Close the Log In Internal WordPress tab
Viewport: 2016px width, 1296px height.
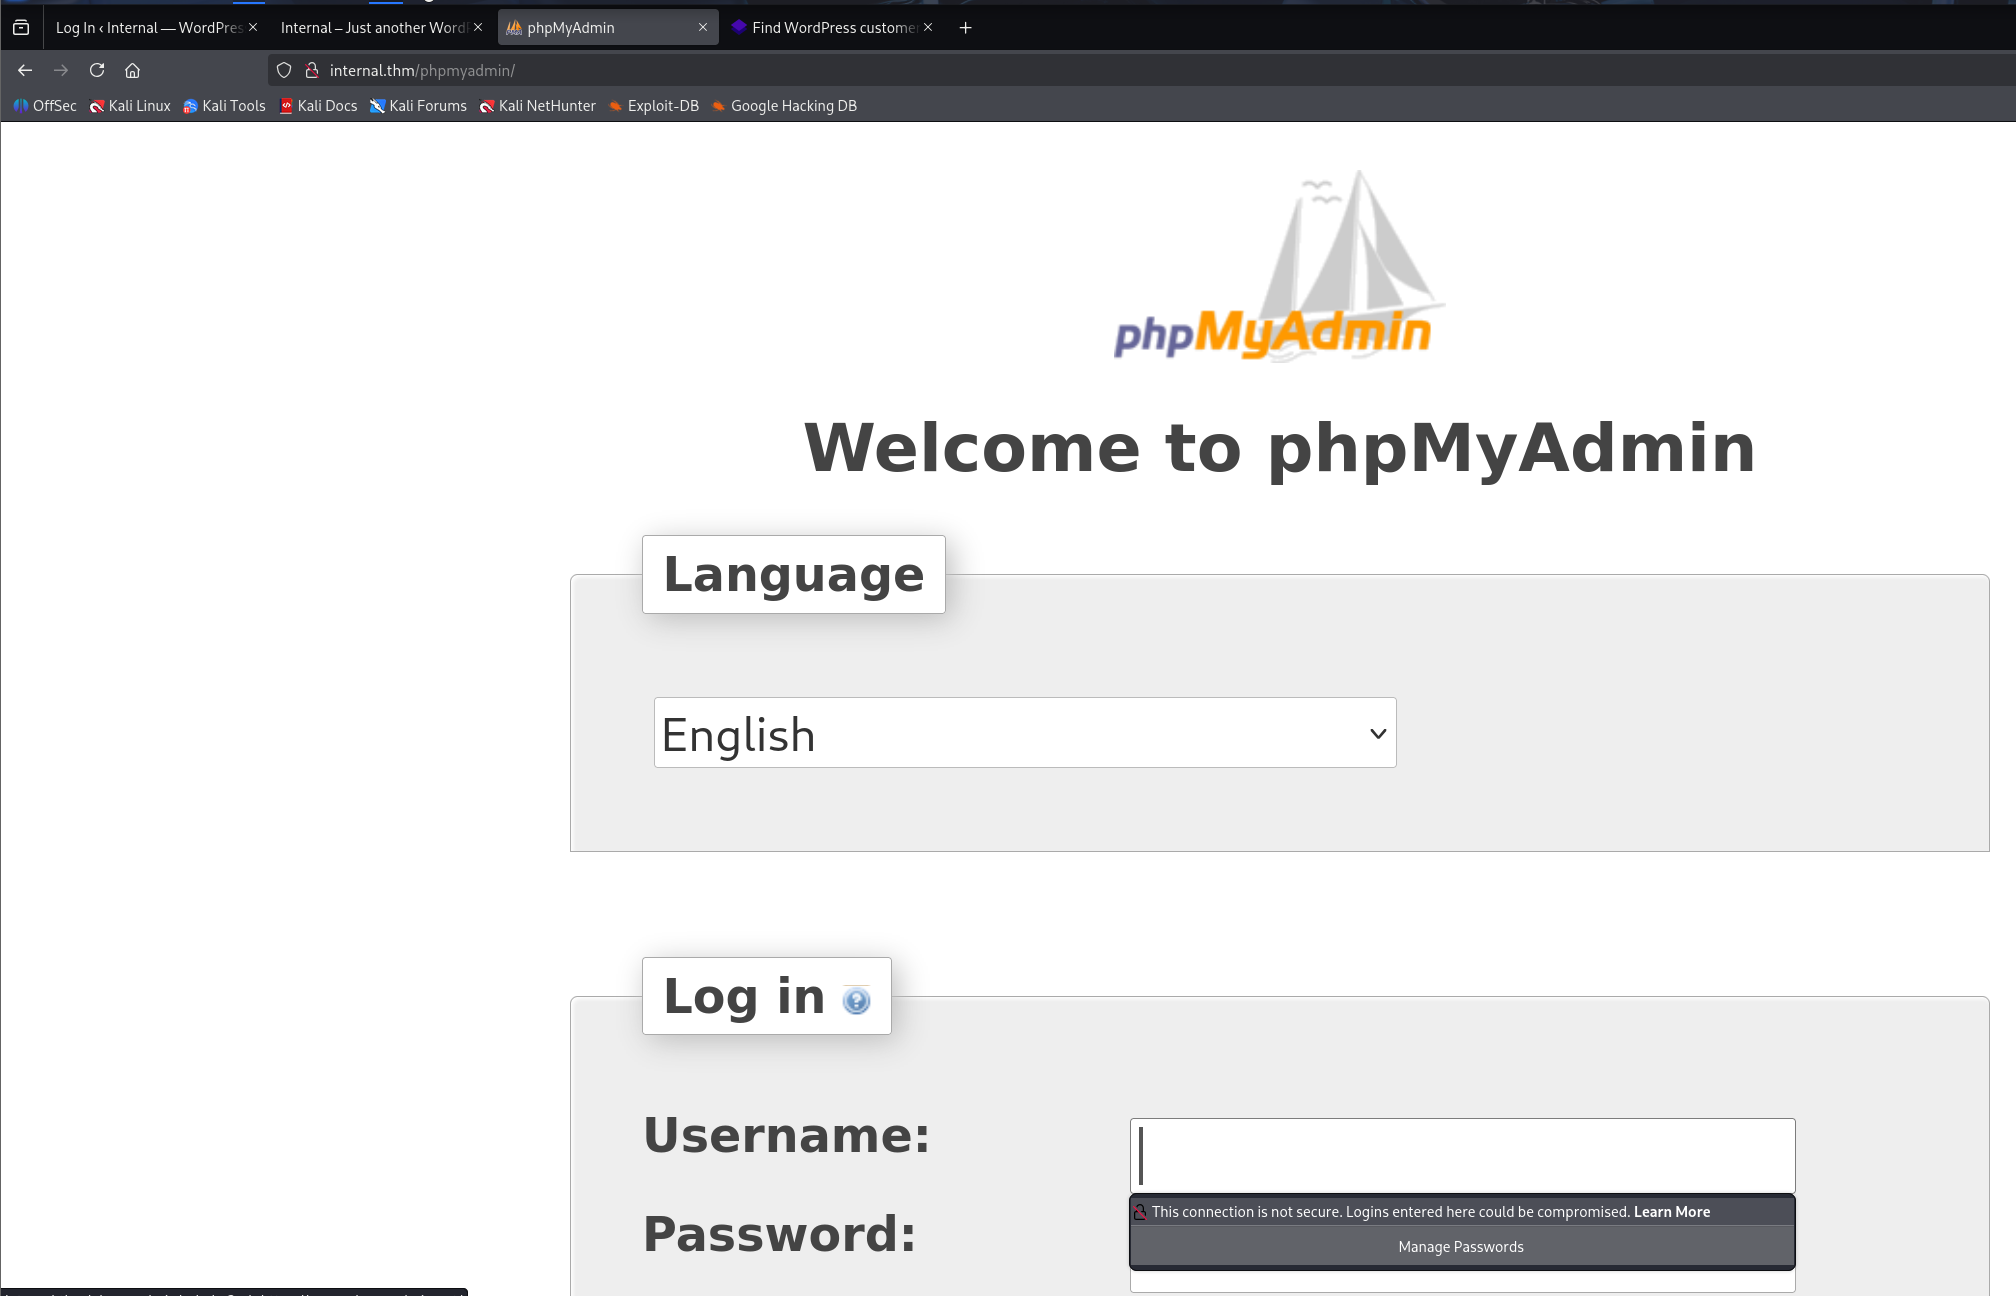point(253,28)
